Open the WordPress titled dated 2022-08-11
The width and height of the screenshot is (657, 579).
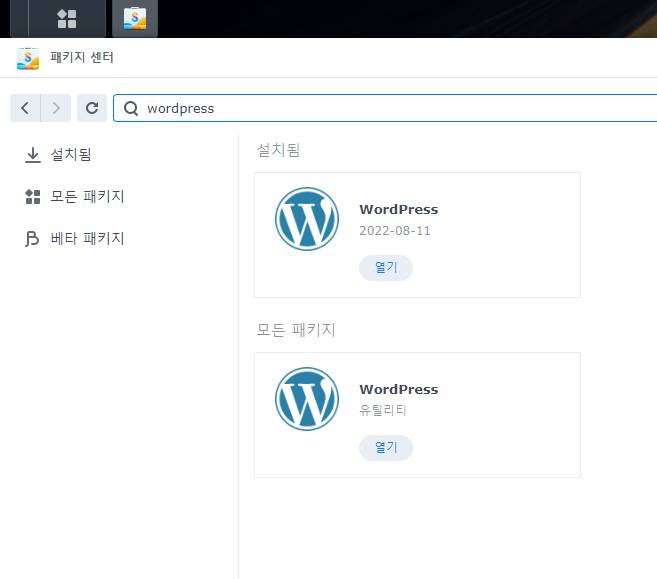[398, 209]
